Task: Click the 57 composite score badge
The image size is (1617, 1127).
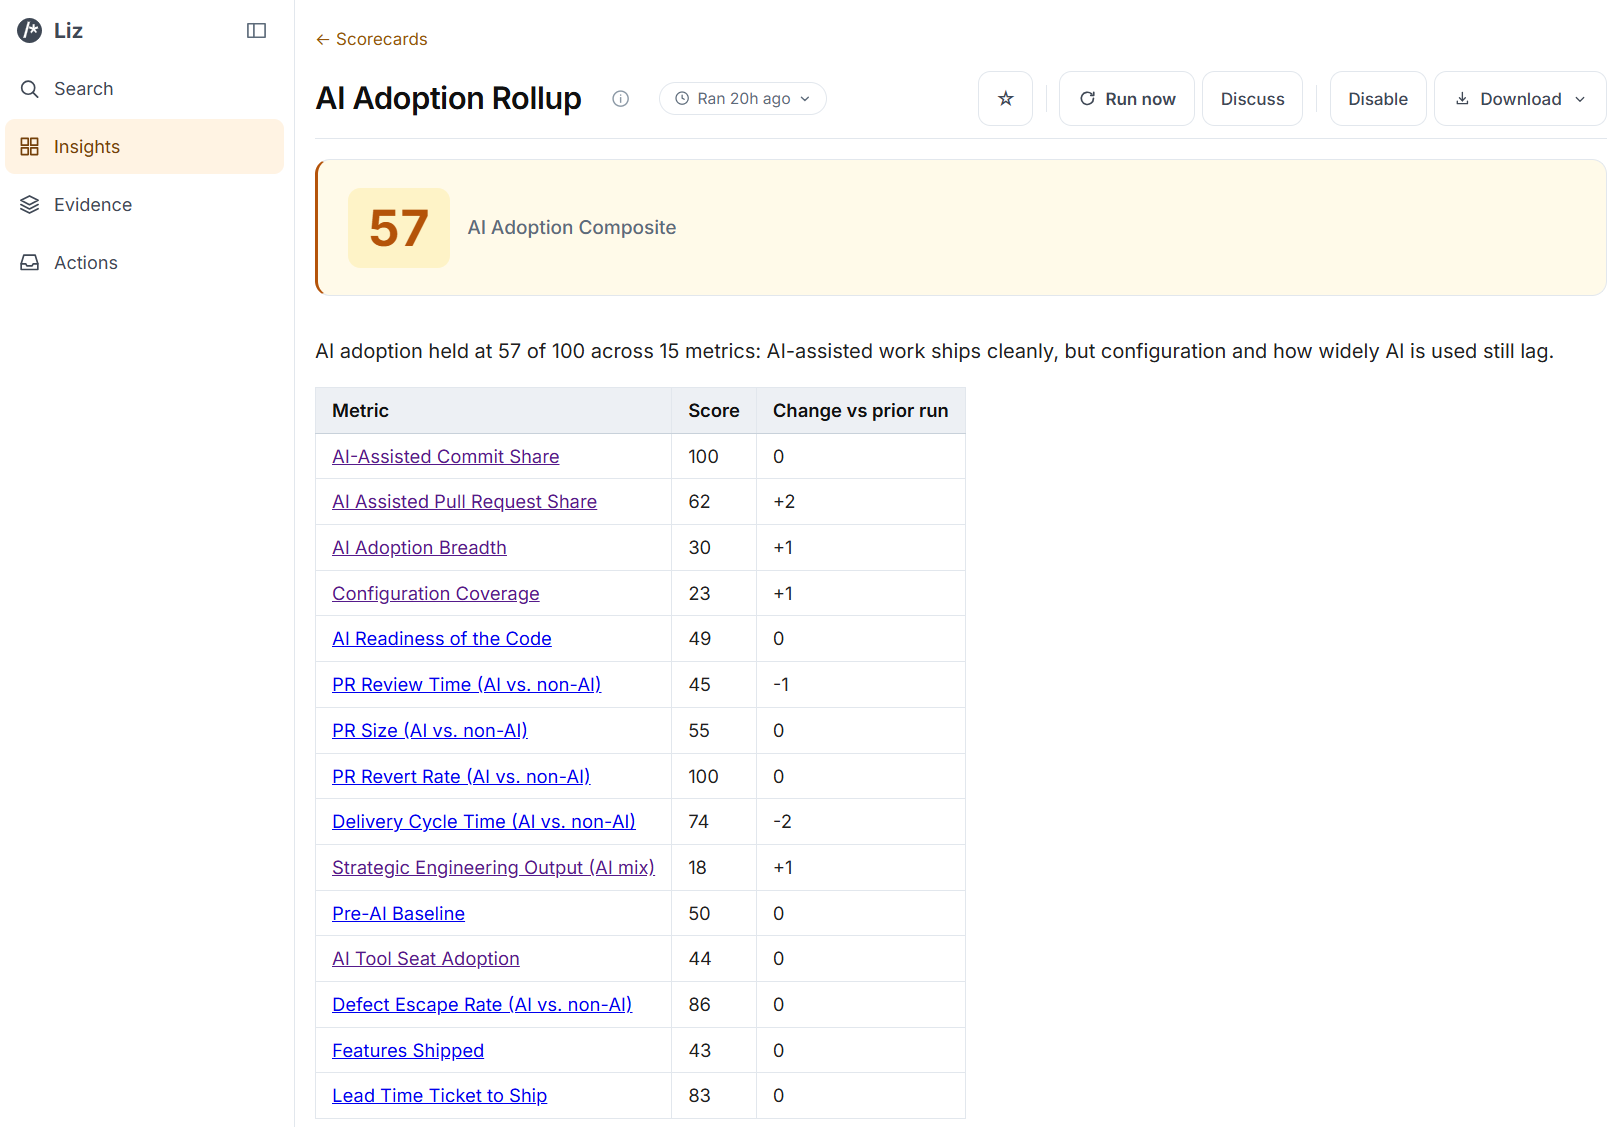Action: (399, 228)
